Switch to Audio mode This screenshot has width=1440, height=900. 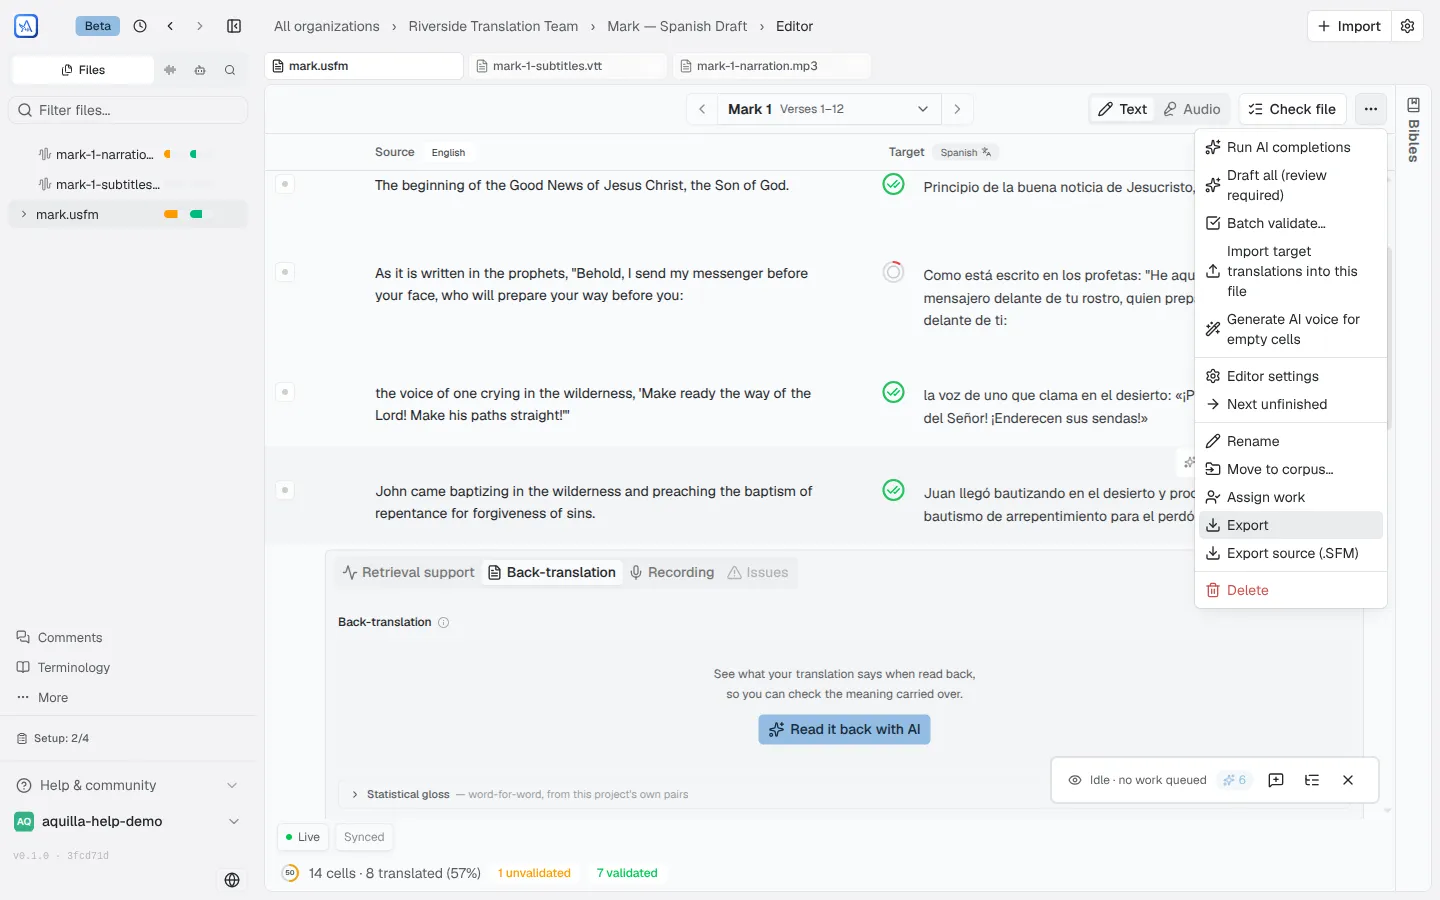1192,109
